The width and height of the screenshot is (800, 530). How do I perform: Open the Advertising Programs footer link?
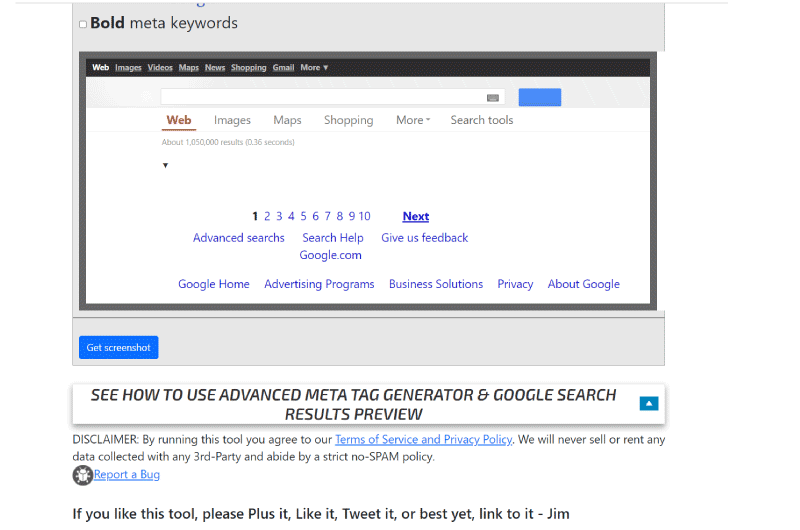coord(319,284)
